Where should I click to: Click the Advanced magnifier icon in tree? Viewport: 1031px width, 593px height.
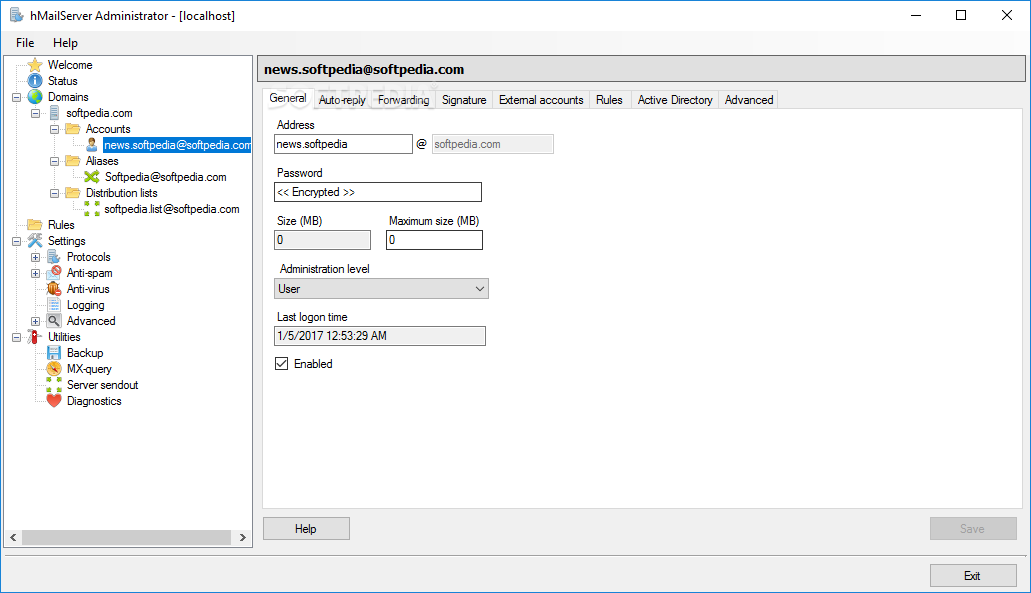click(x=54, y=321)
